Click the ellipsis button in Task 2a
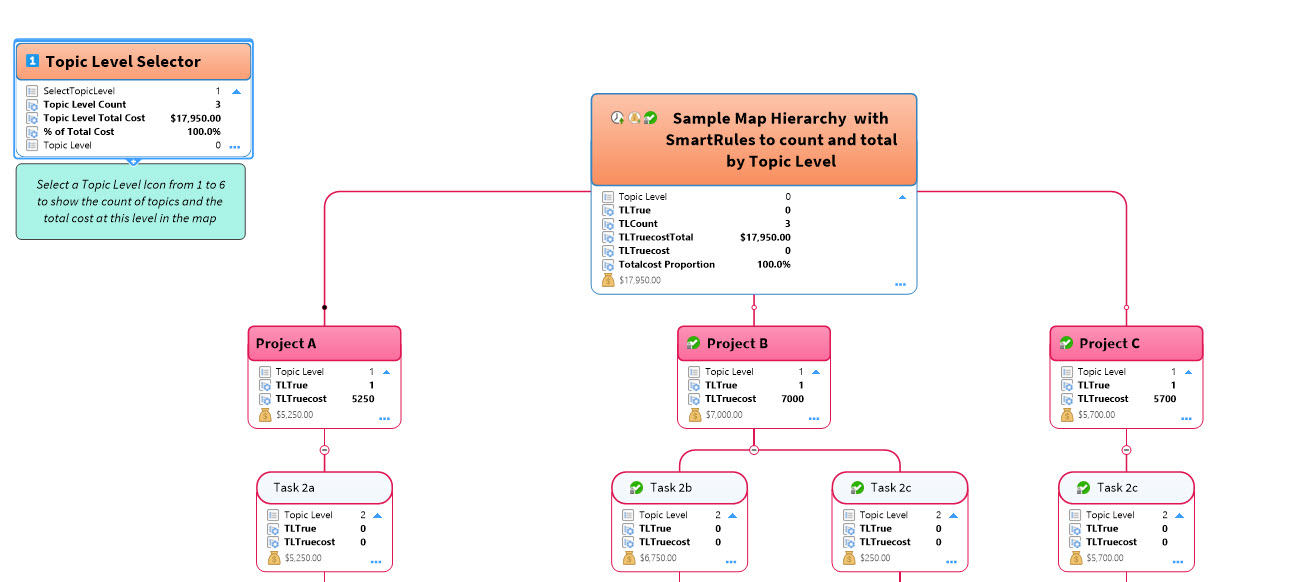Screen dimensions: 1300x582 click(376, 562)
